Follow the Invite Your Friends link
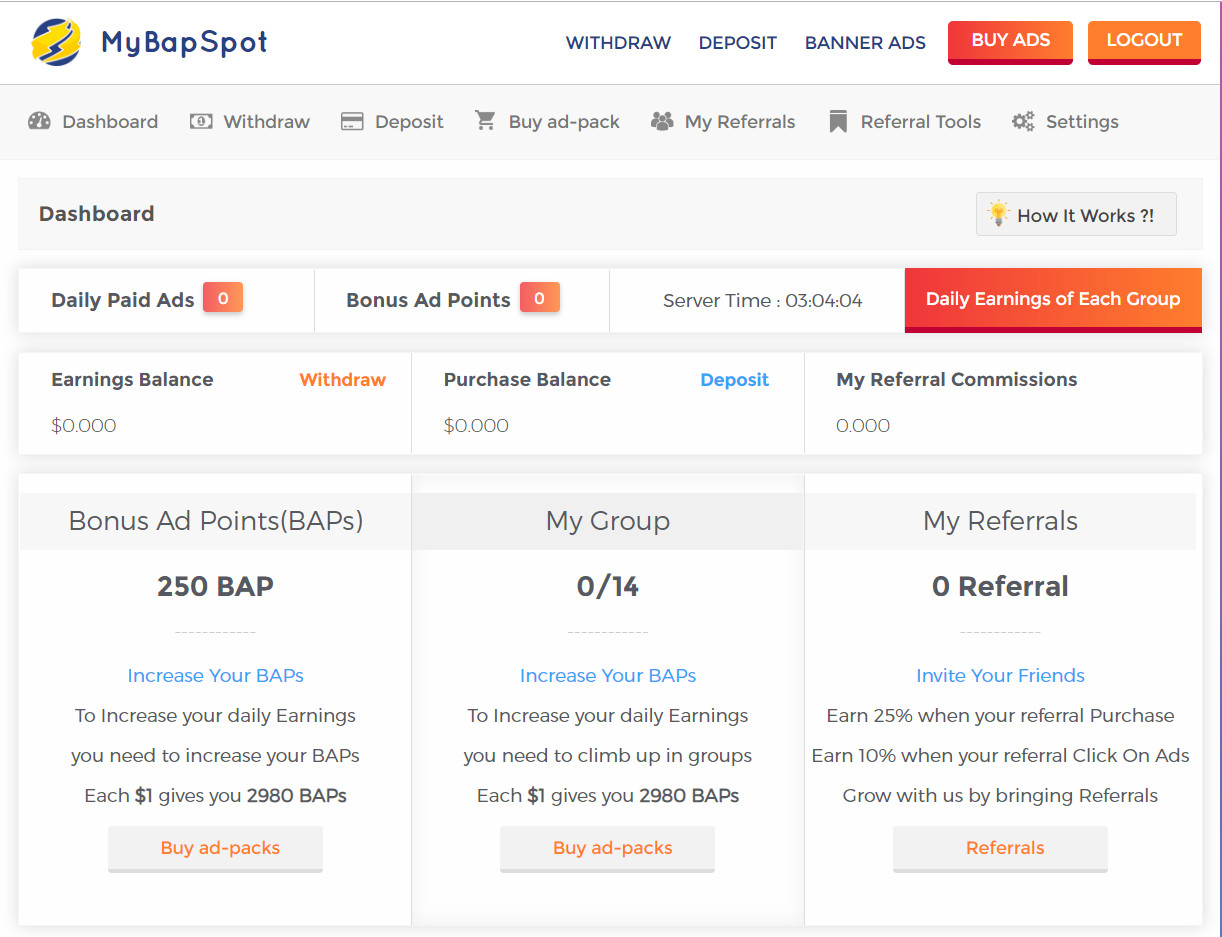Image resolution: width=1222 pixels, height=937 pixels. 1000,676
